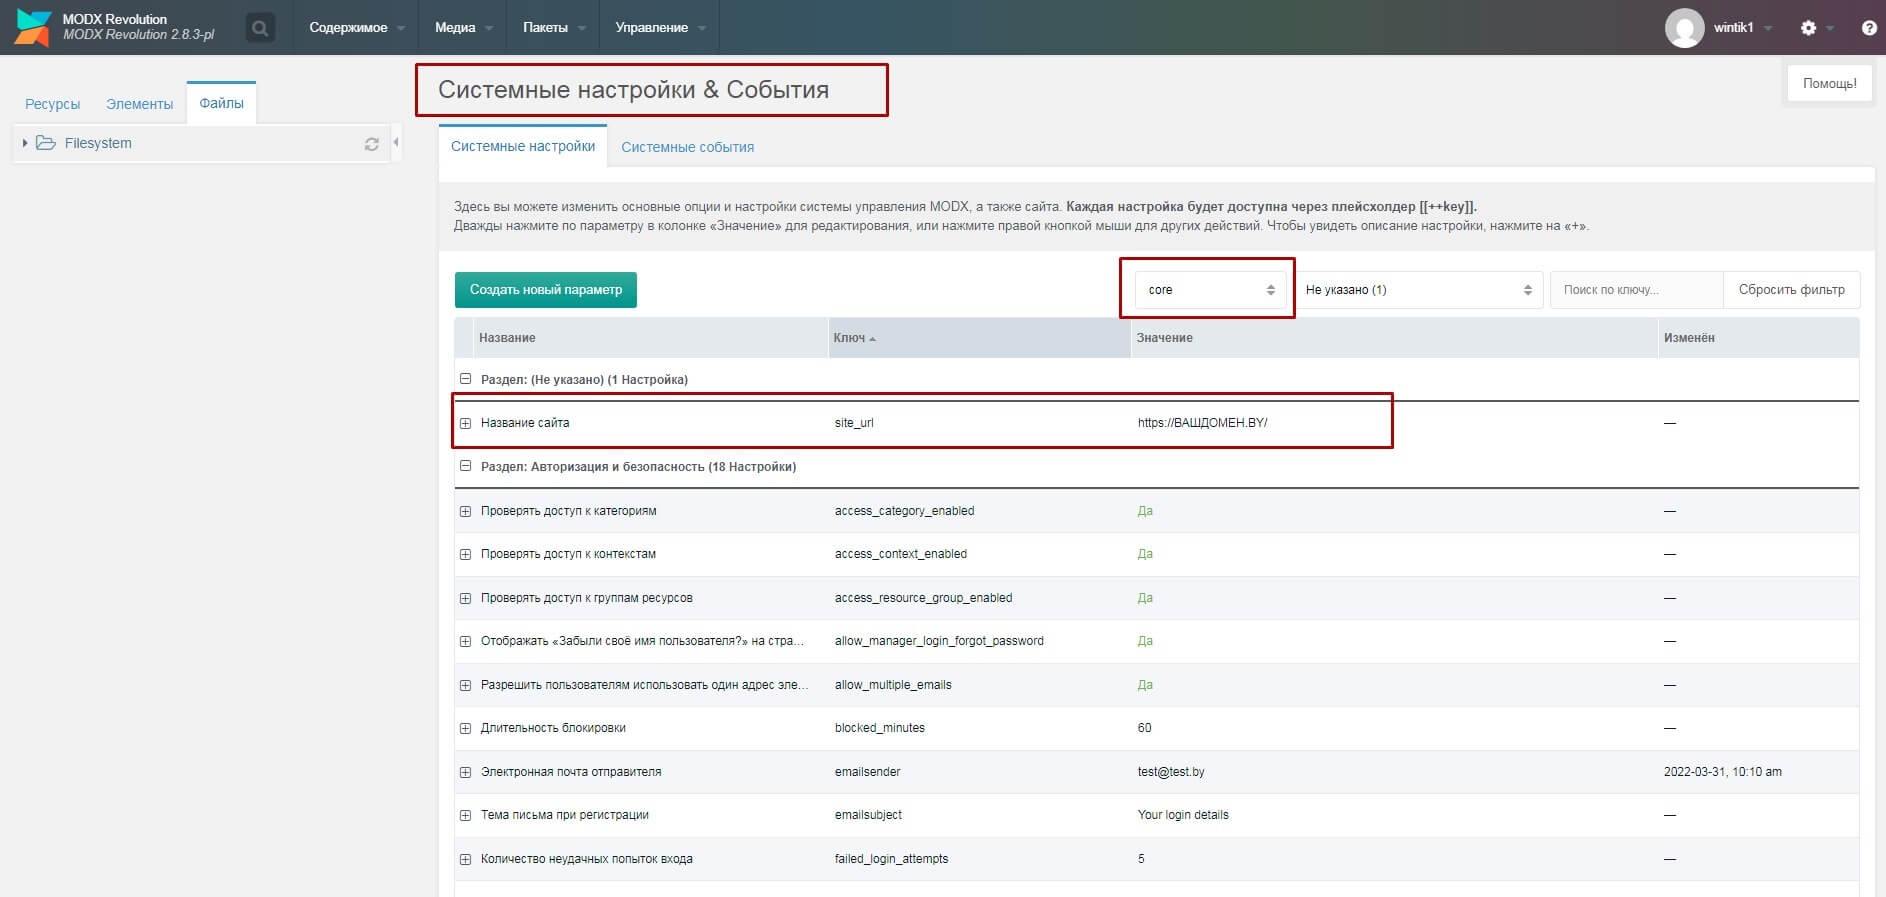Click the wintik1 user avatar
1886x897 pixels.
tap(1684, 28)
